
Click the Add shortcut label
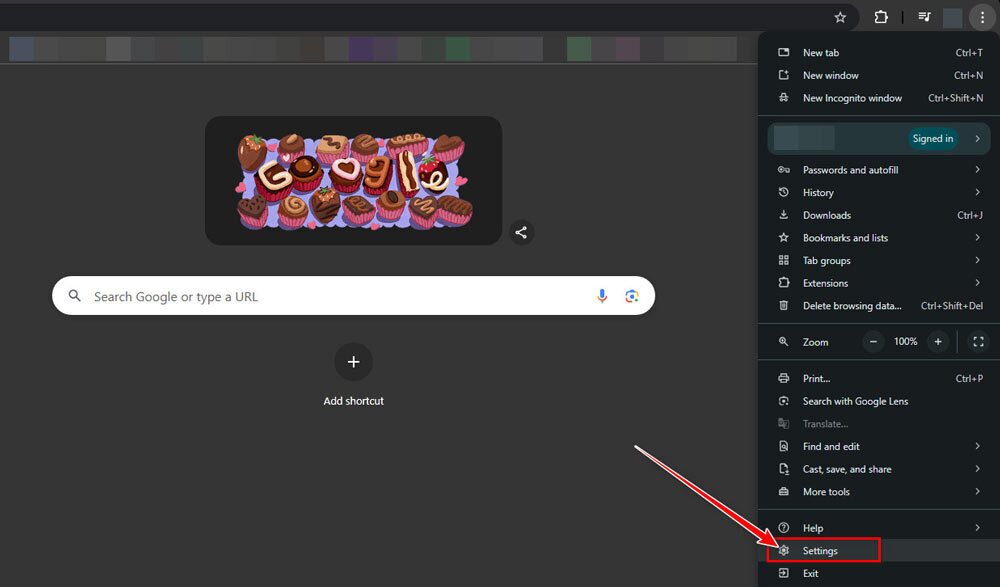pos(353,401)
